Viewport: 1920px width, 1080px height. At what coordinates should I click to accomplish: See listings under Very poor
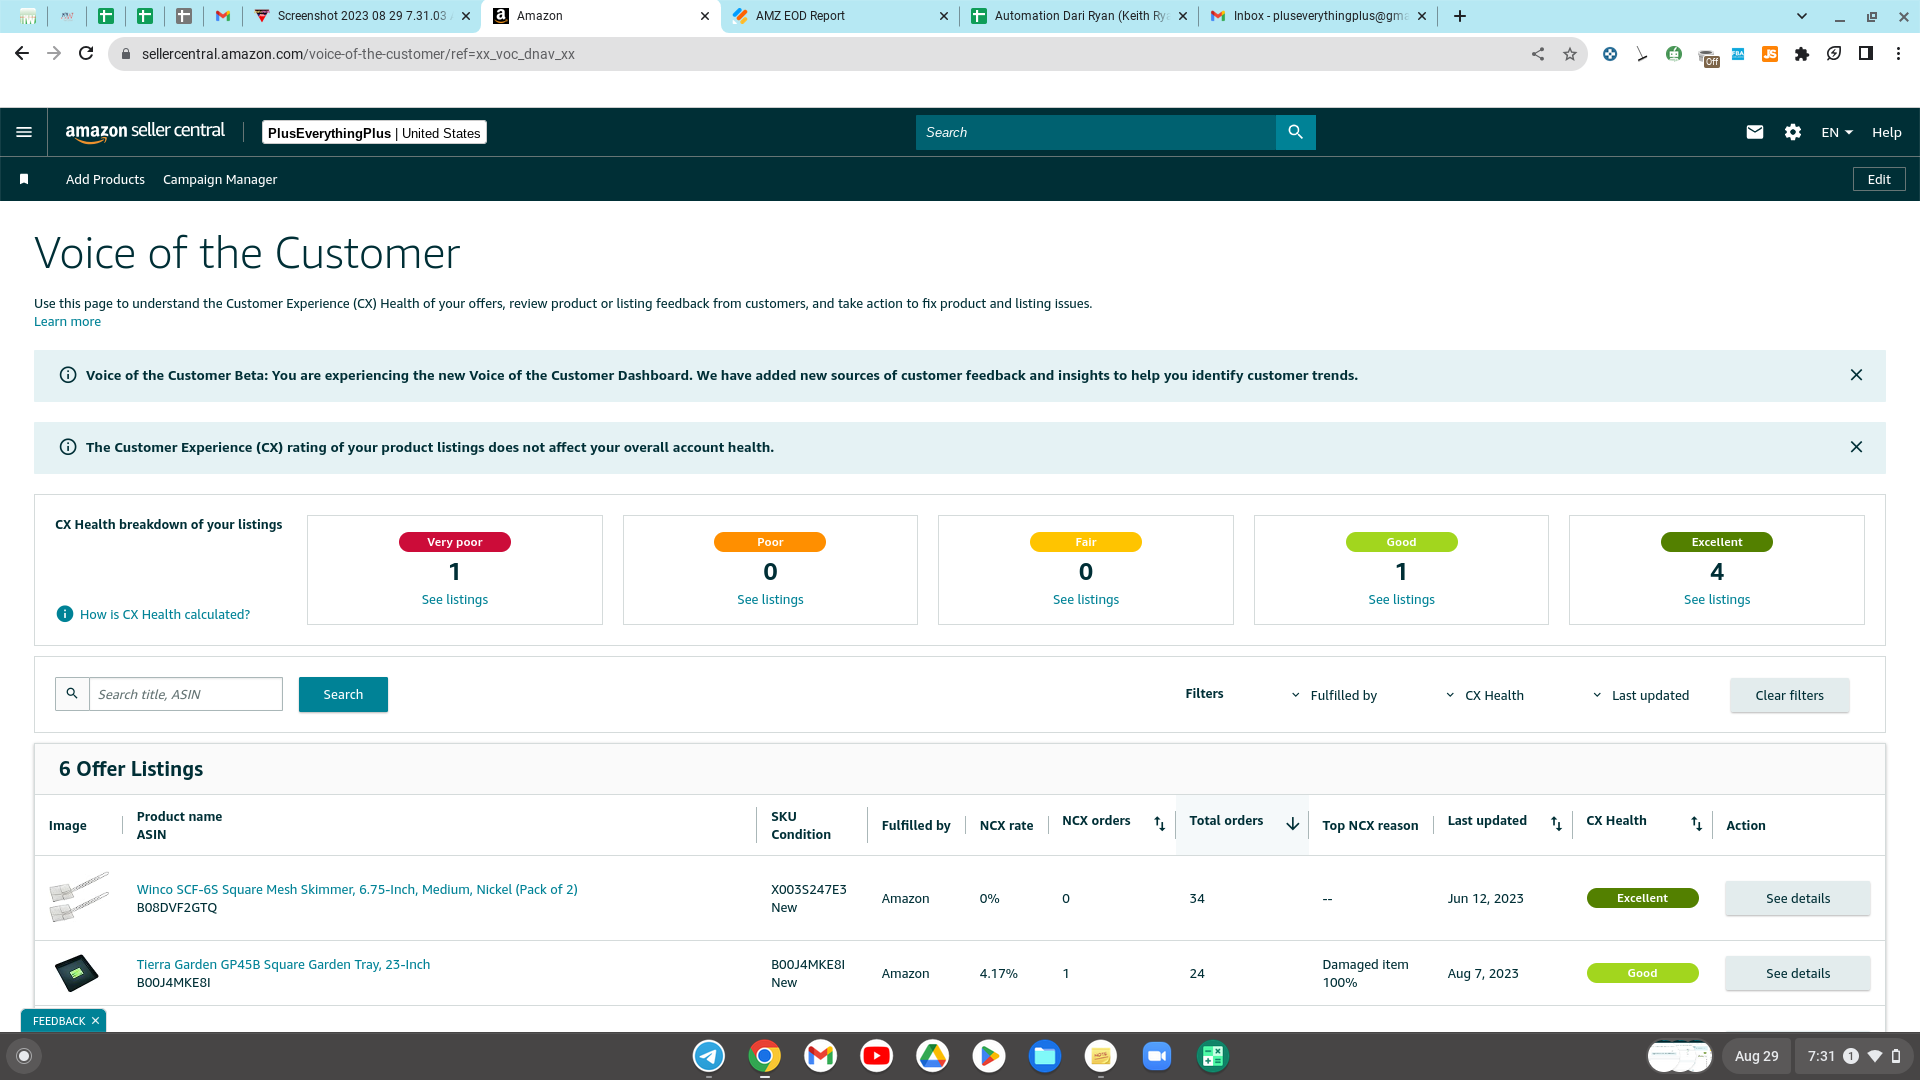pos(455,599)
